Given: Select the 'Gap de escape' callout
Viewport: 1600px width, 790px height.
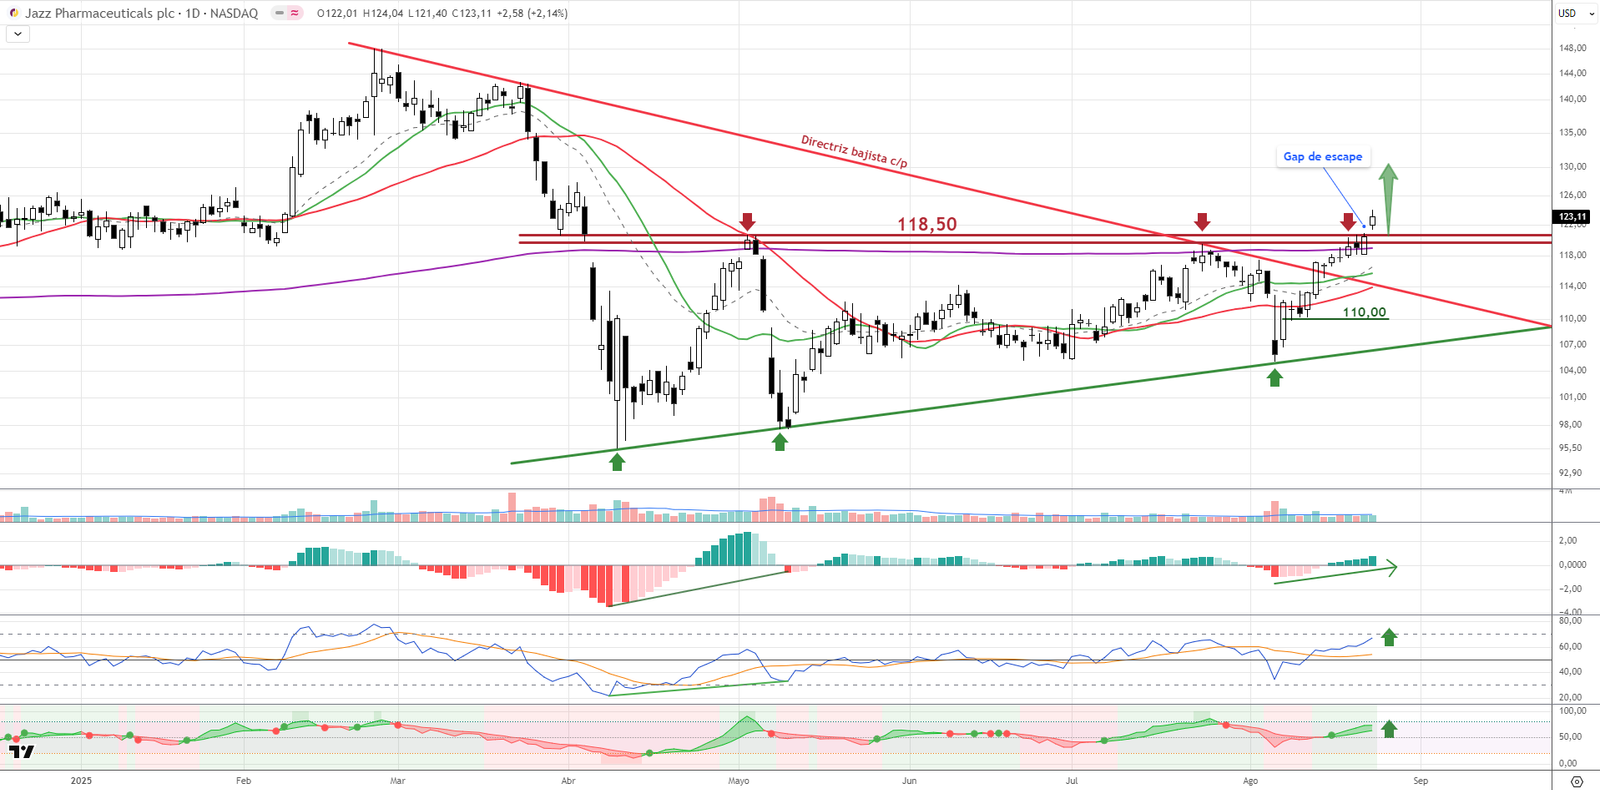Looking at the screenshot, I should pyautogui.click(x=1322, y=157).
